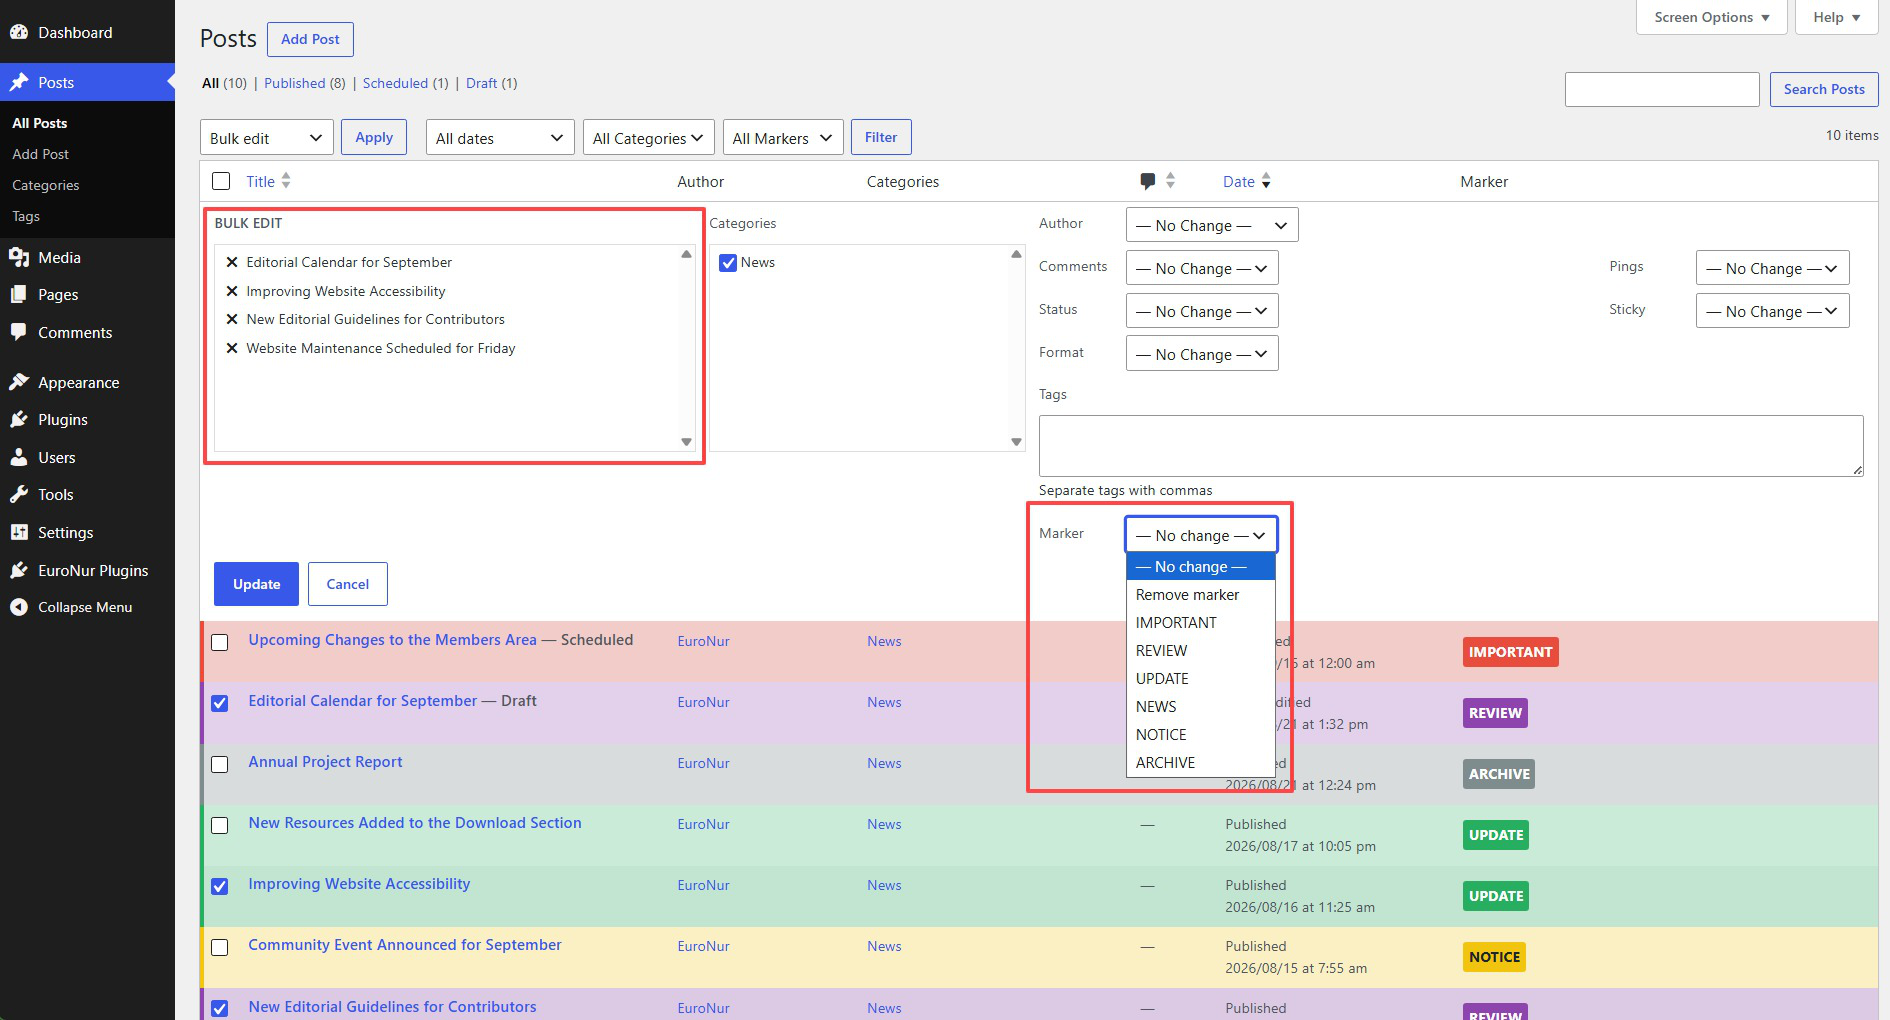This screenshot has height=1020, width=1890.
Task: Choose NOTICE in the Marker list
Action: tap(1200, 735)
